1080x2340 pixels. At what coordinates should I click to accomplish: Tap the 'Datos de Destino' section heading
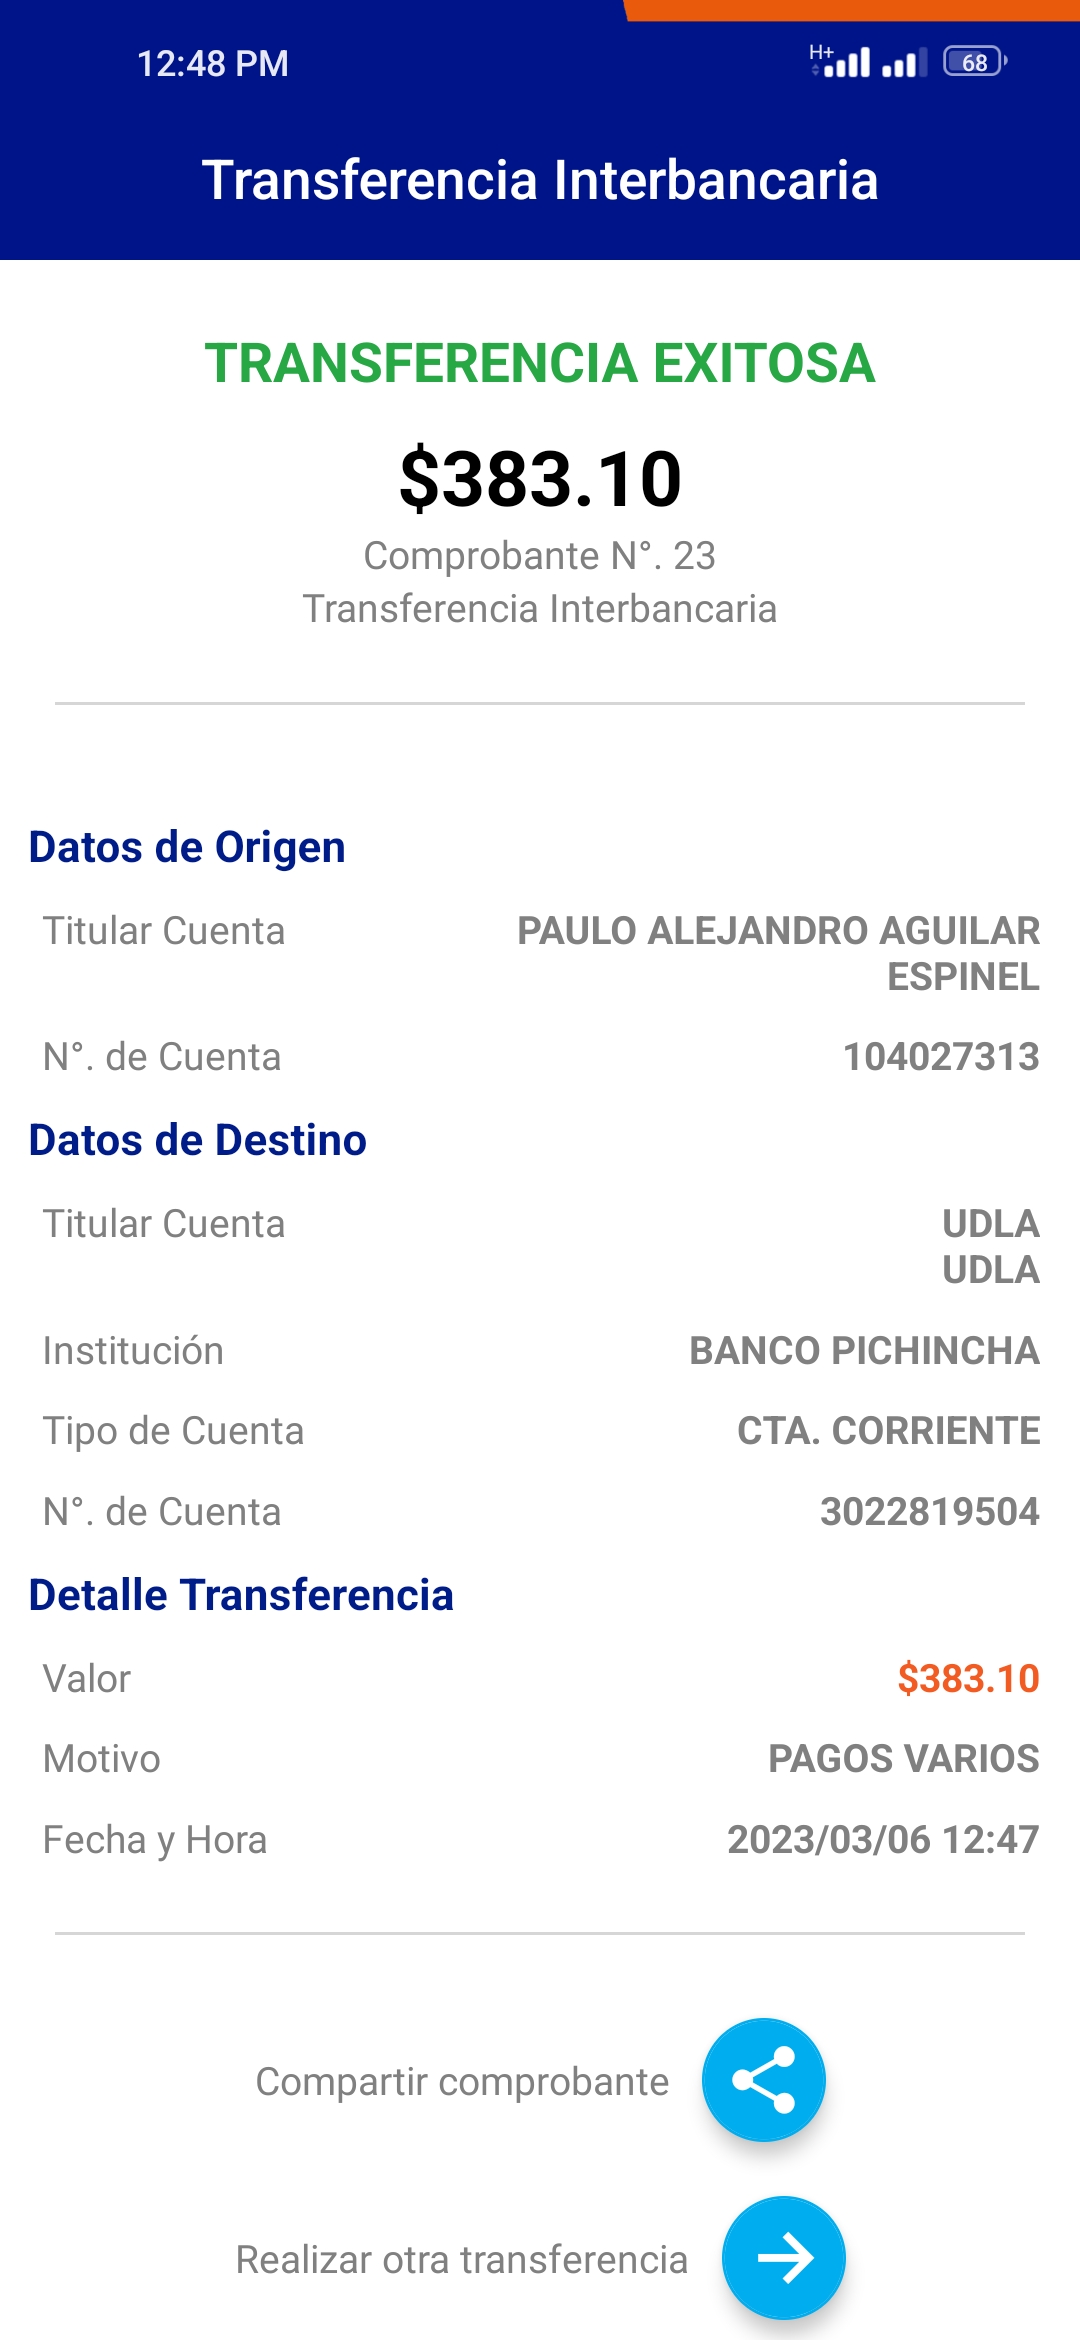[198, 1140]
